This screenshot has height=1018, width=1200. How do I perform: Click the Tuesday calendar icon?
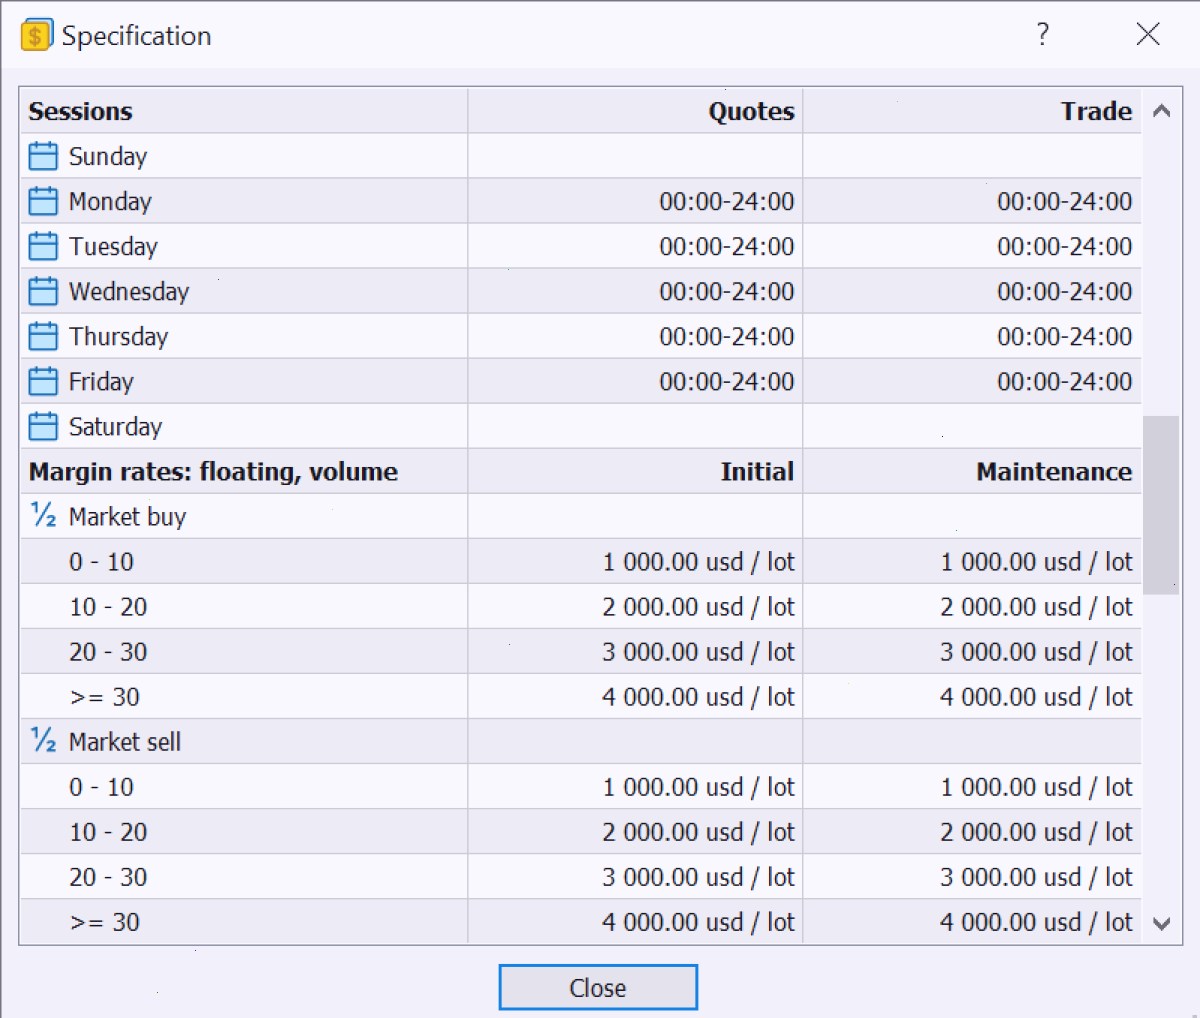click(x=43, y=246)
